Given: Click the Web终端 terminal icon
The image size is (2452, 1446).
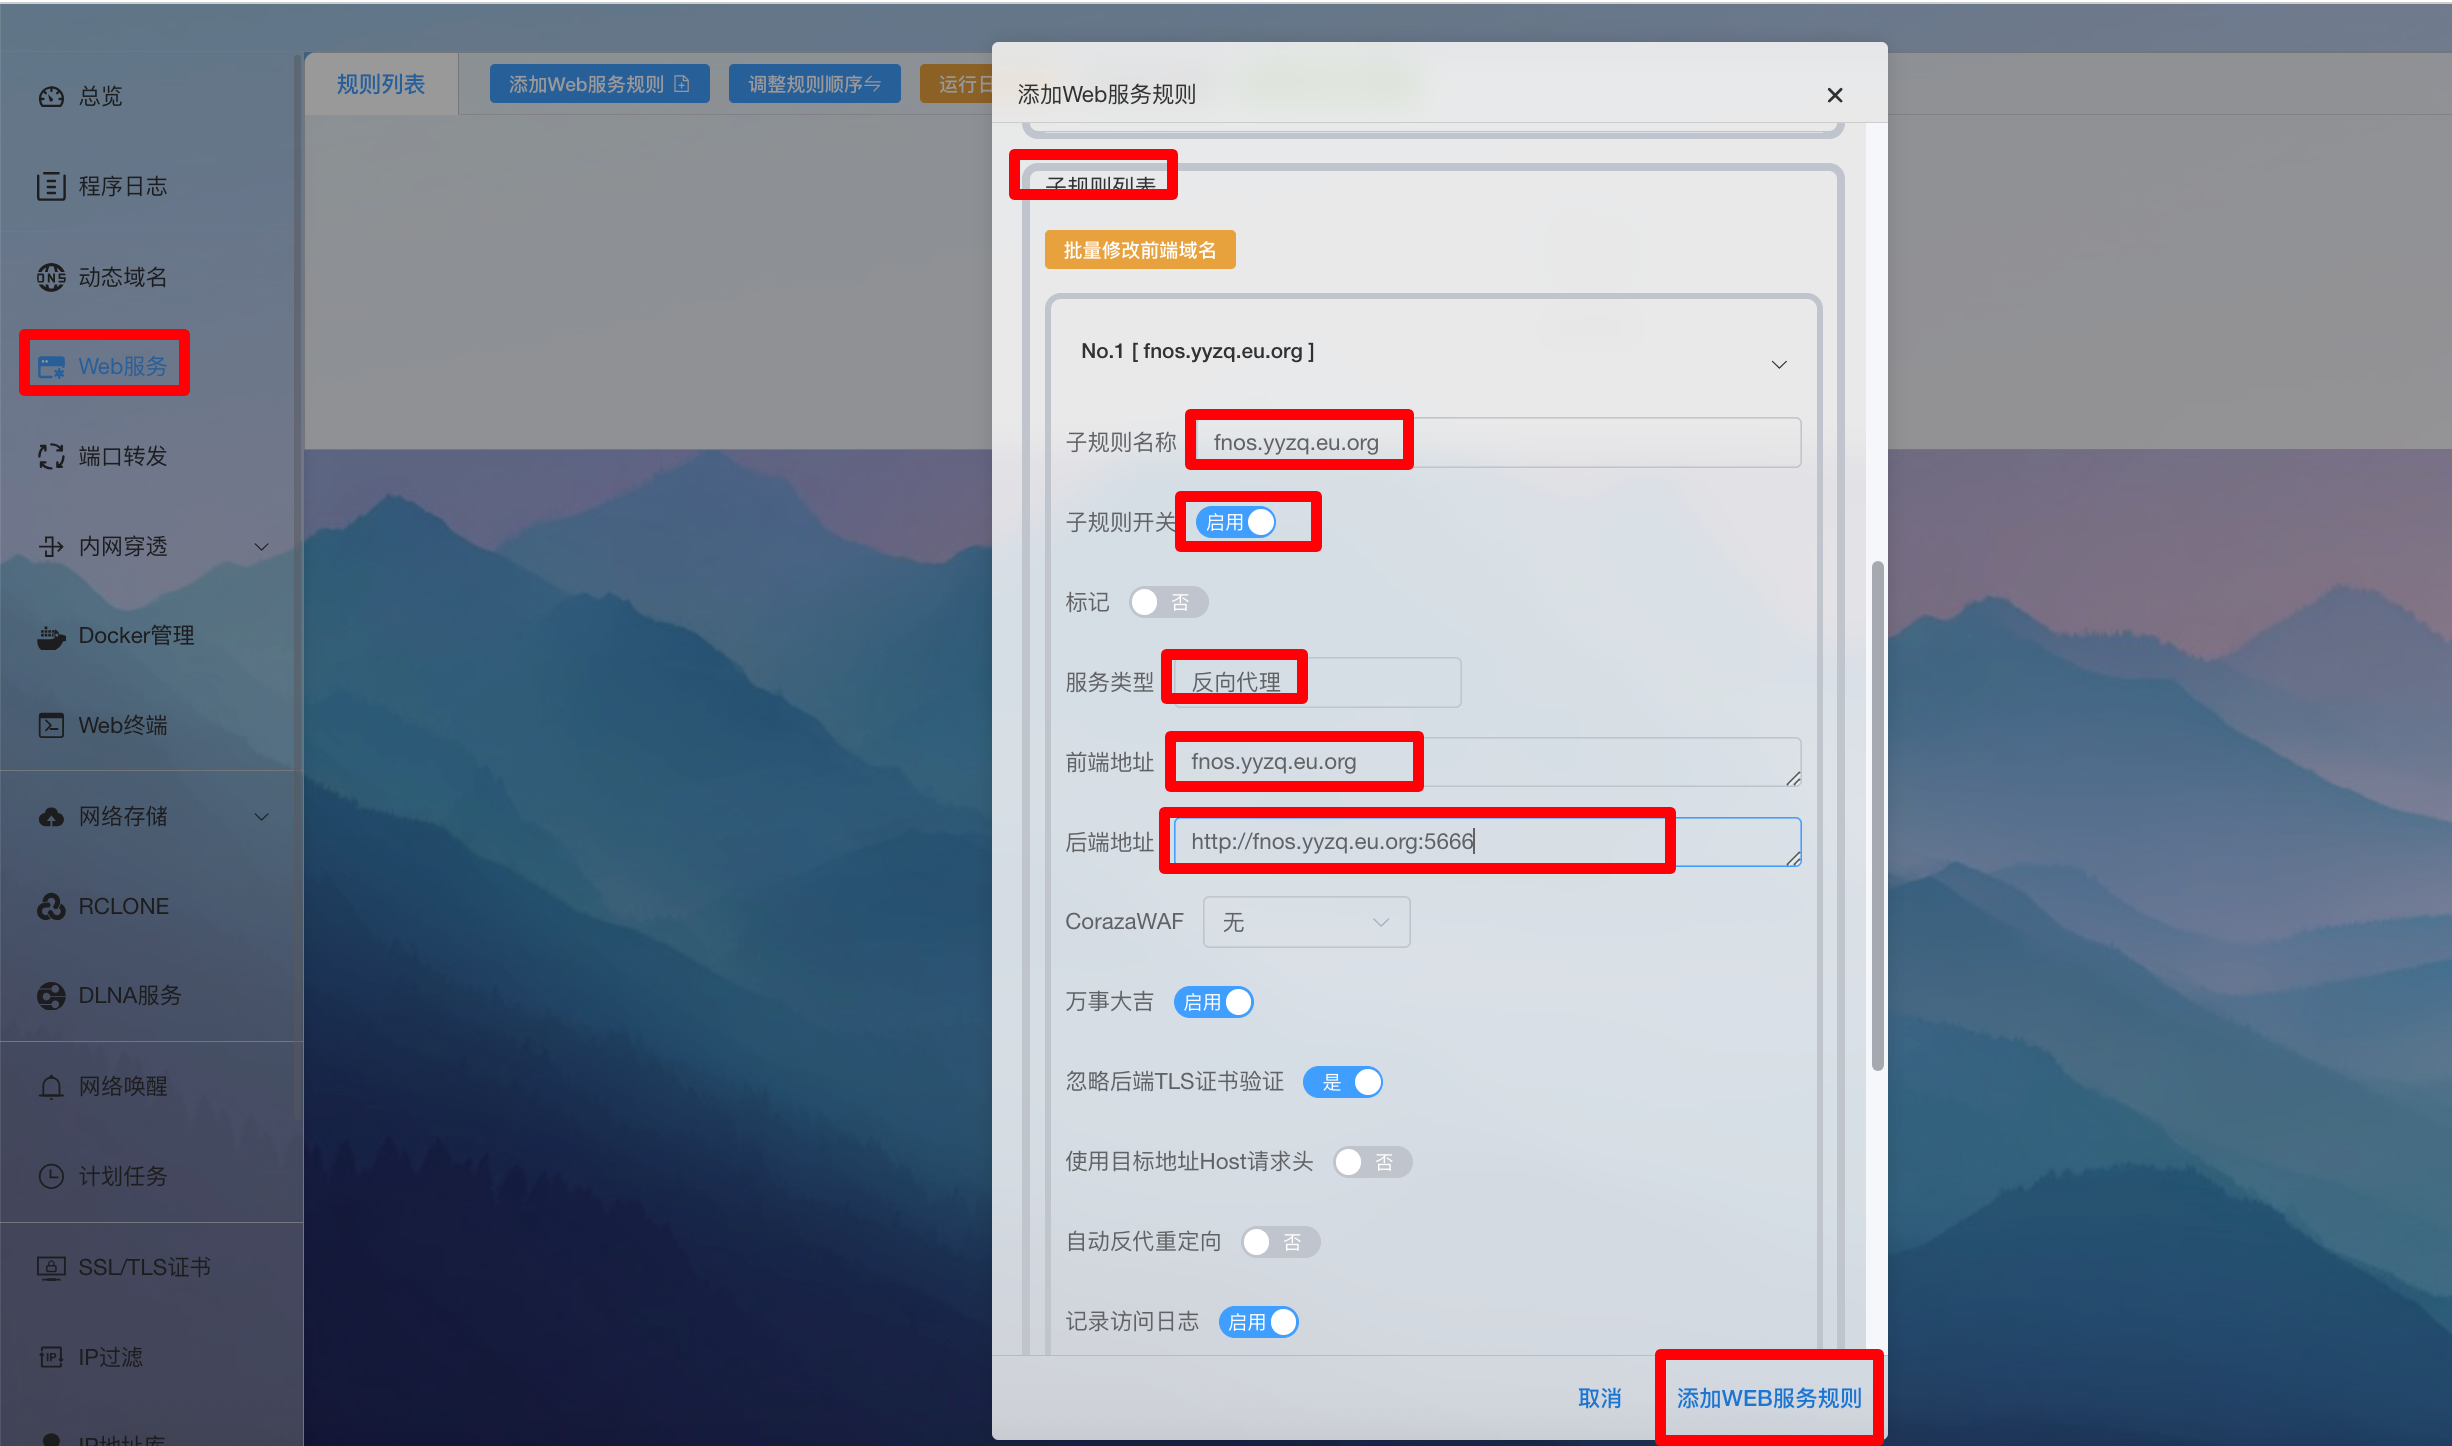Looking at the screenshot, I should [x=51, y=725].
